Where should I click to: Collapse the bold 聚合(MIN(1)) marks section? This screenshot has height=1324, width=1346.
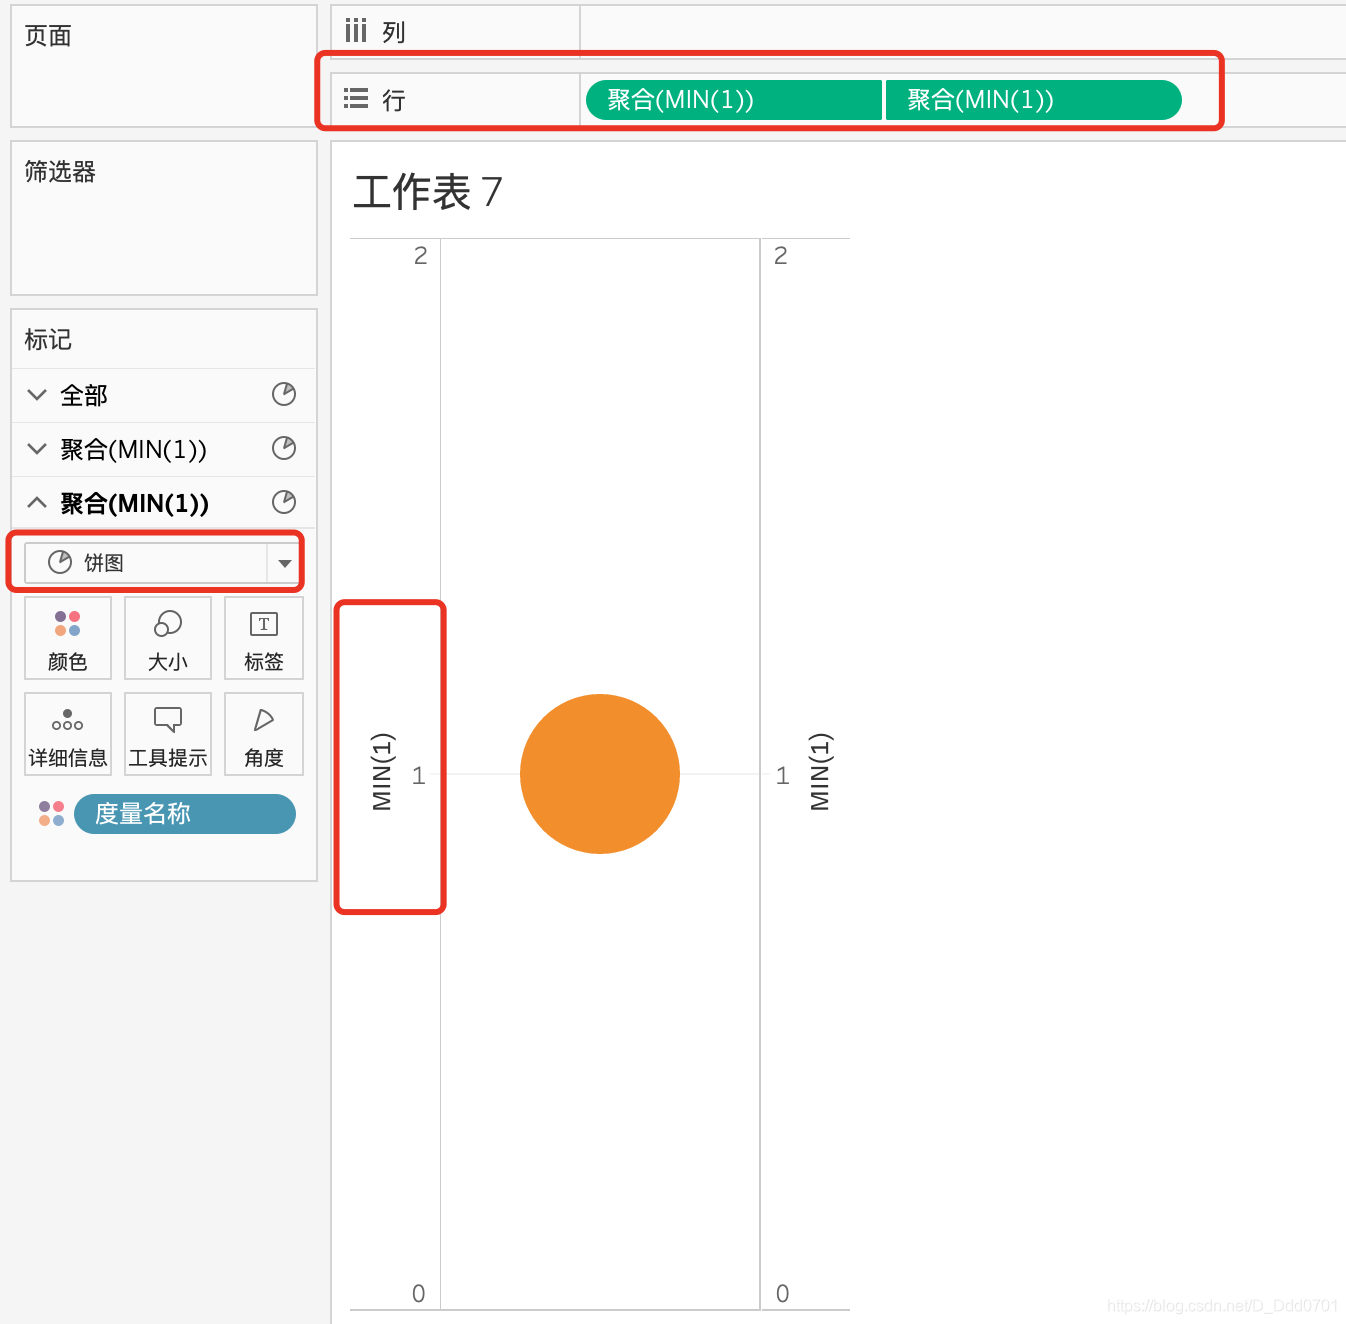coord(37,503)
